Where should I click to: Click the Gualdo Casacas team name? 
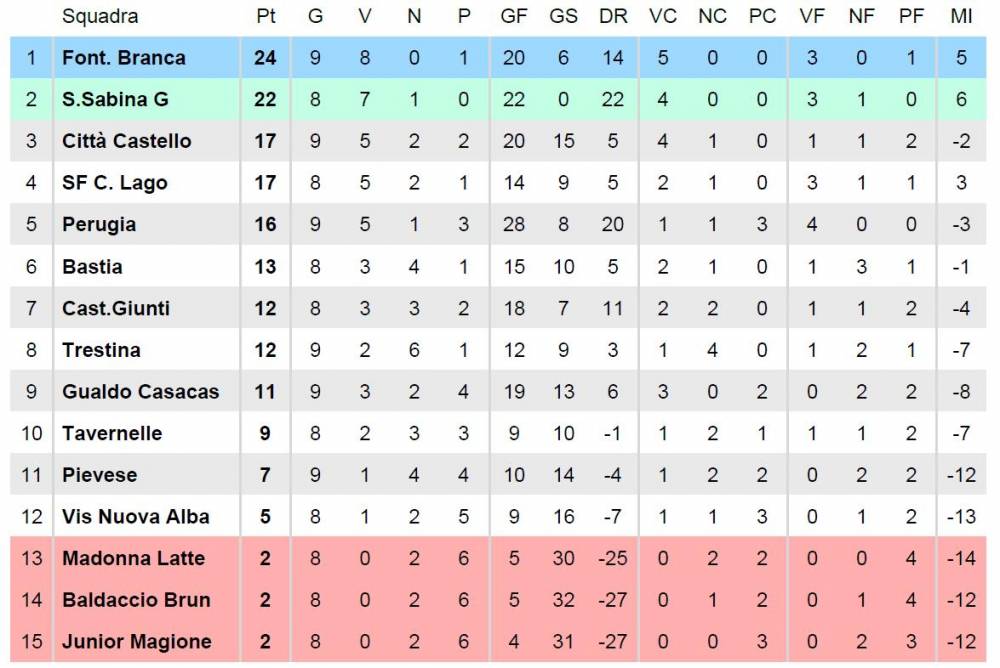[x=140, y=391]
